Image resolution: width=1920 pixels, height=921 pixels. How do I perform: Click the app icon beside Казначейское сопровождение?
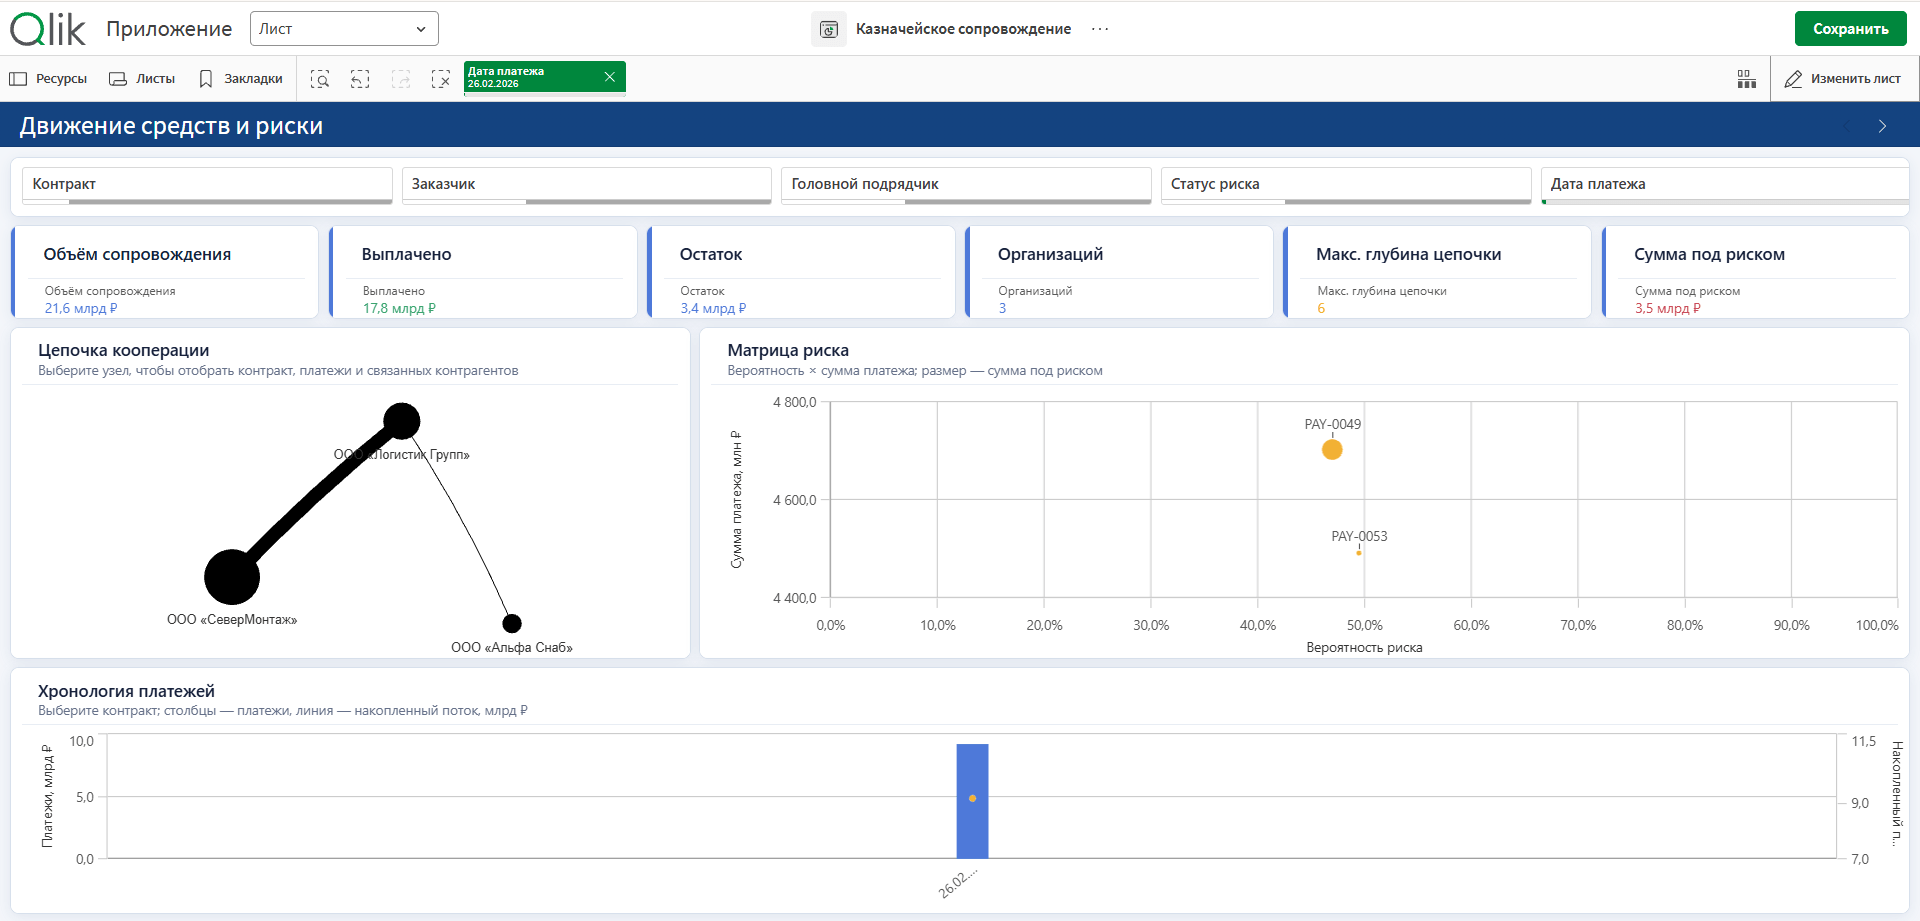(829, 29)
